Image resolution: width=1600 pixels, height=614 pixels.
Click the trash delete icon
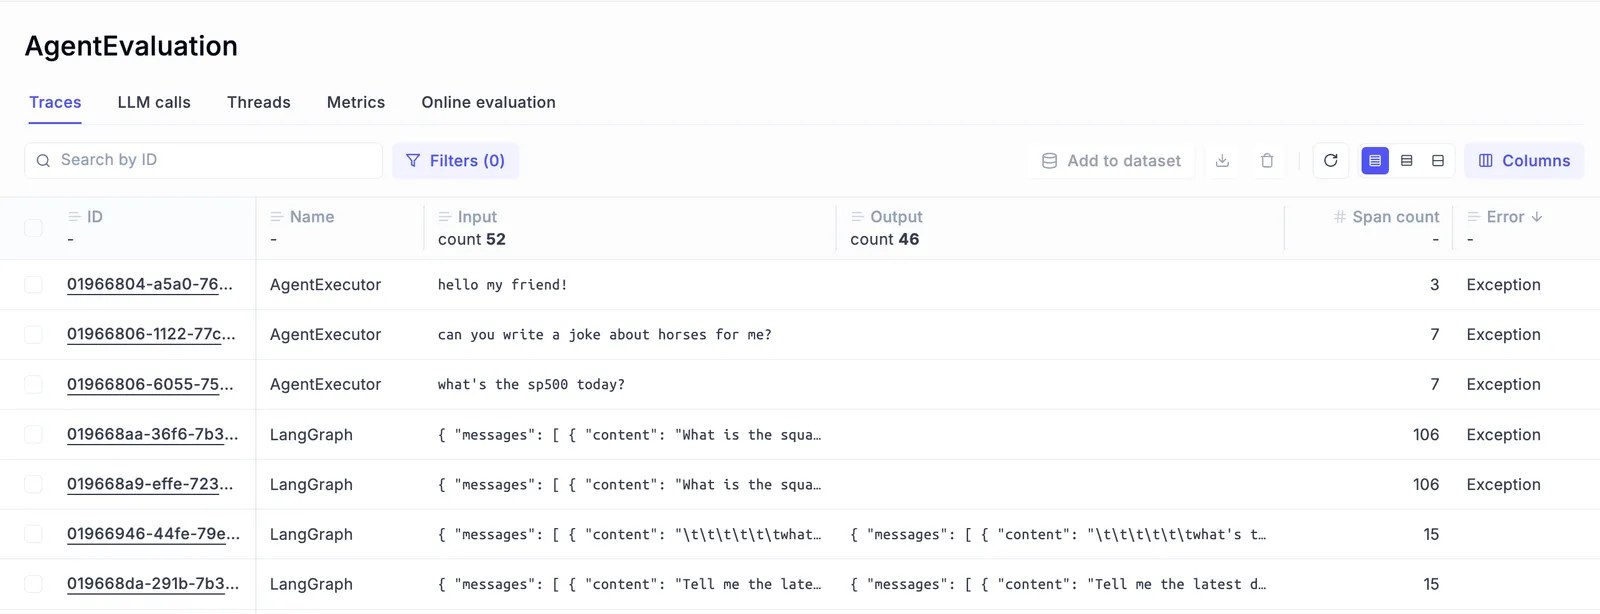(1267, 161)
